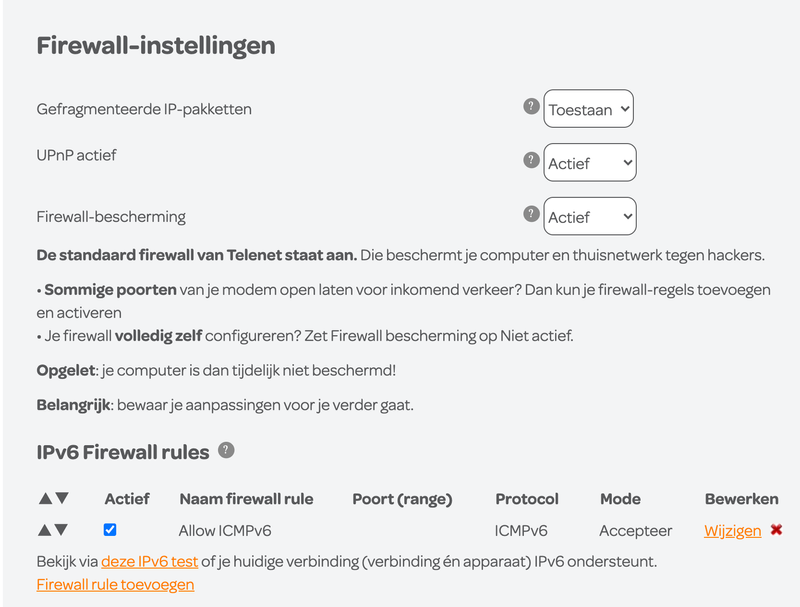Click Firewall rule toevoegen link
Screen dimensions: 800x607
(115, 585)
